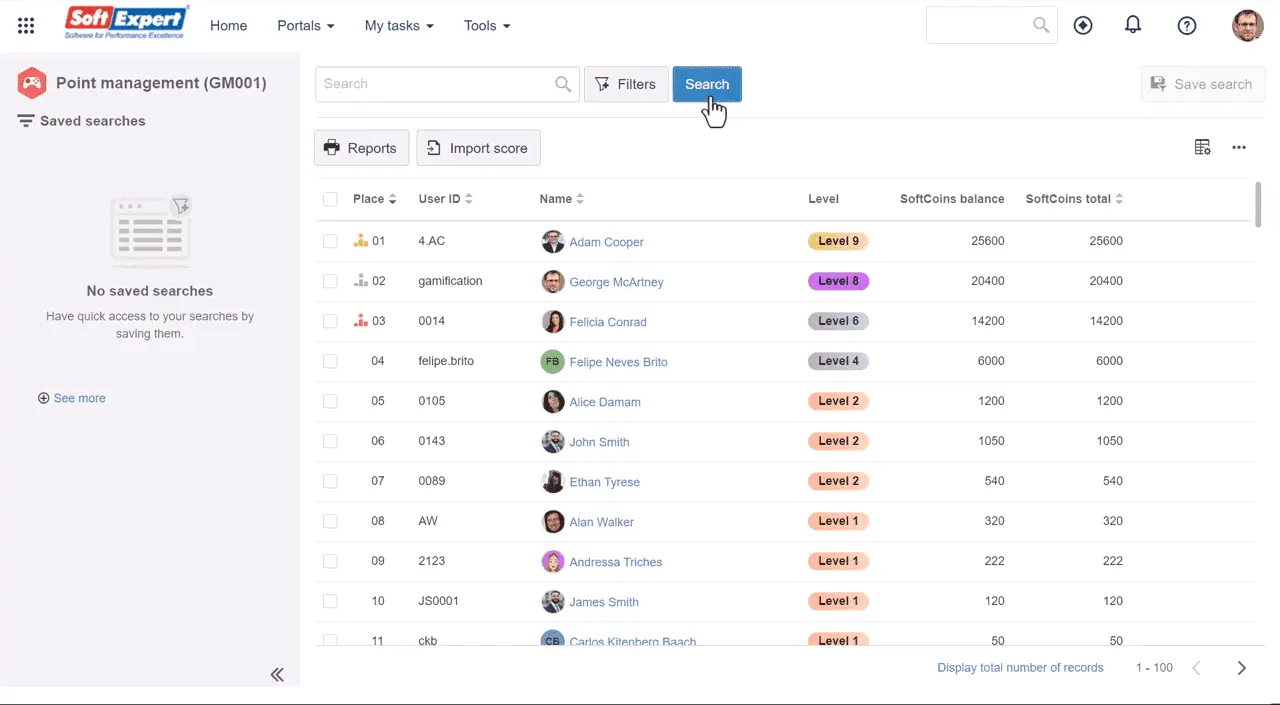Open the three-dot more options menu
Viewport: 1280px width, 705px height.
pos(1239,148)
